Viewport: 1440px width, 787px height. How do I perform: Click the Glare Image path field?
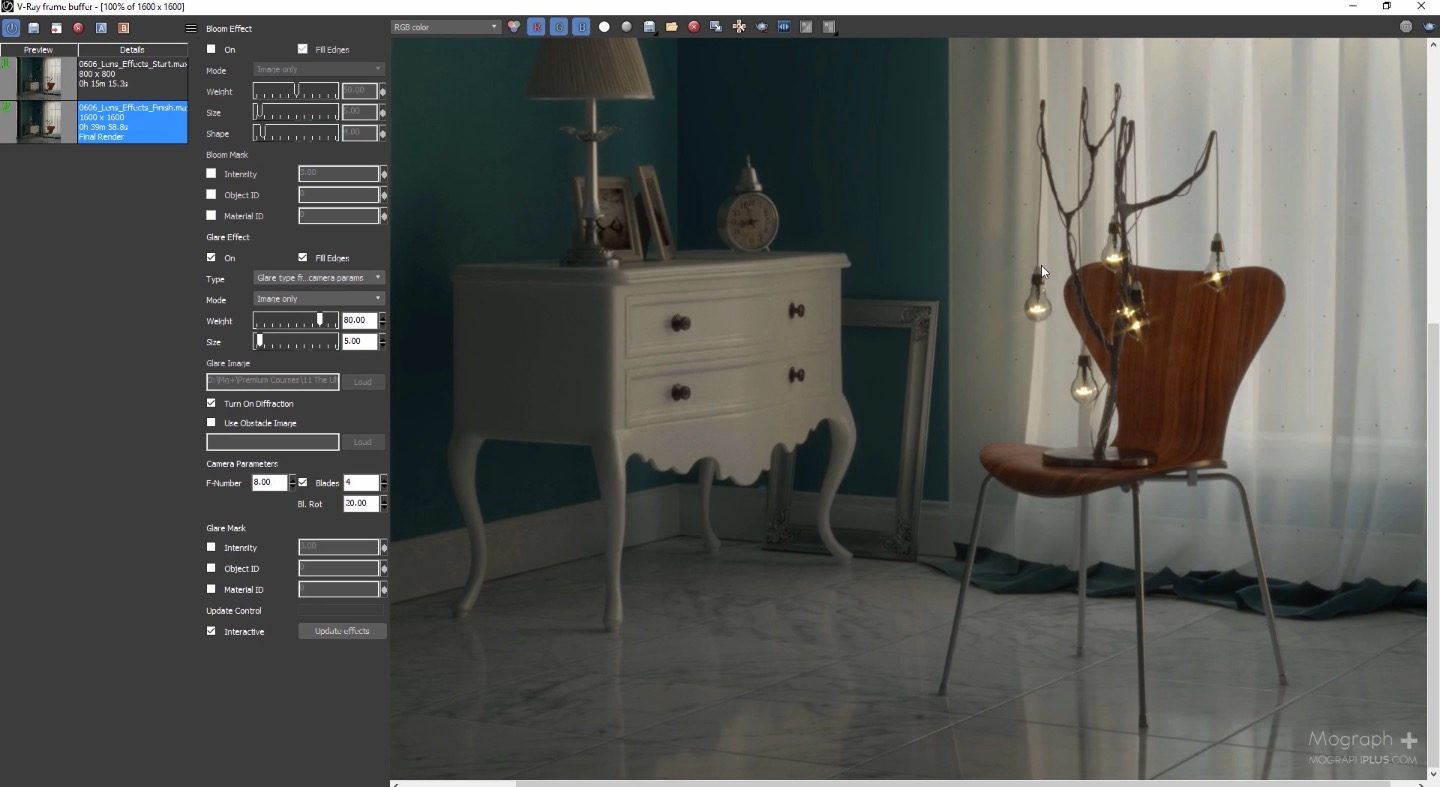pos(273,382)
